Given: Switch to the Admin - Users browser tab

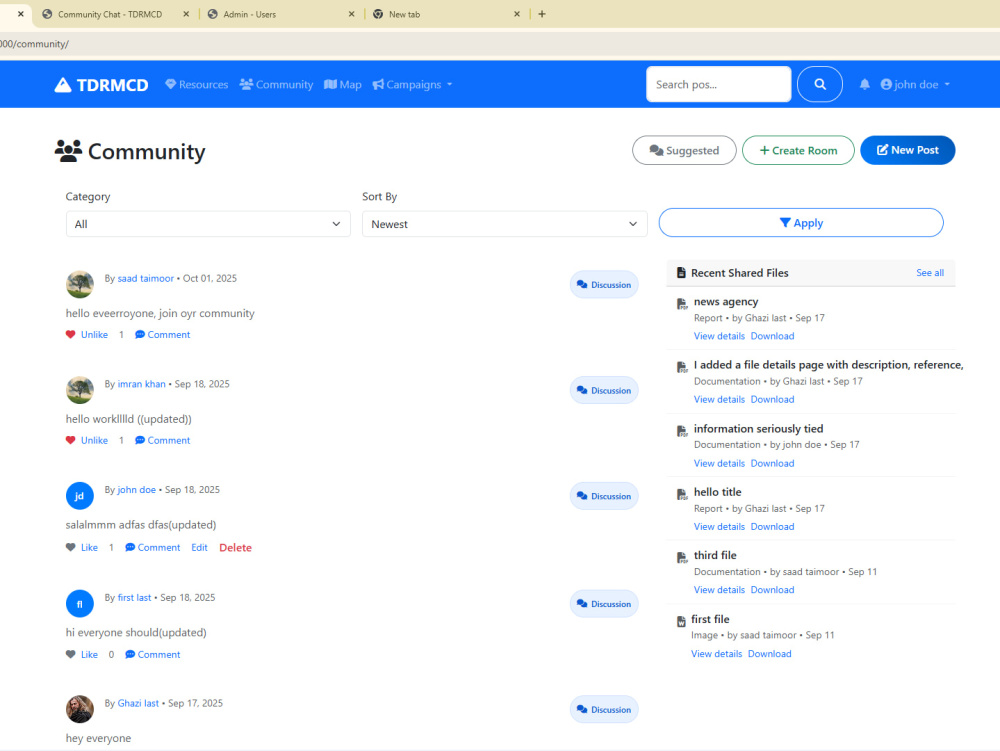Looking at the screenshot, I should (281, 14).
